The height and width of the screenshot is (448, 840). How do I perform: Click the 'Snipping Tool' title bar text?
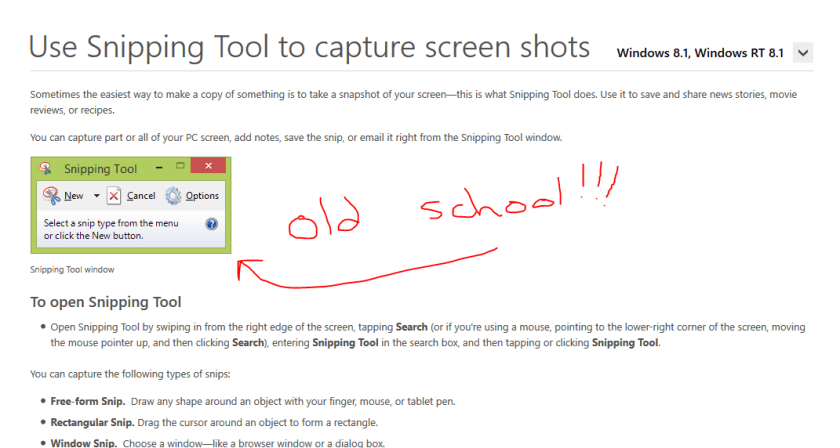pyautogui.click(x=101, y=169)
